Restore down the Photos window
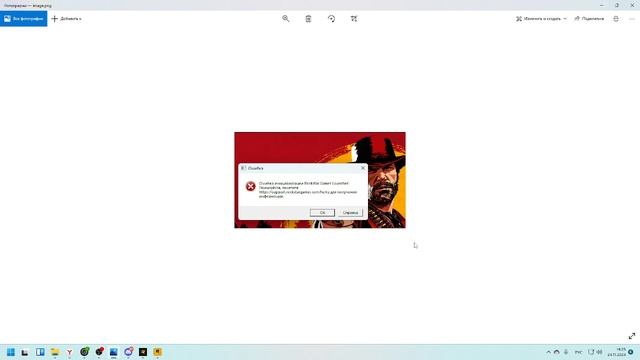Screen dimensions: 640x360 click(x=617, y=5)
